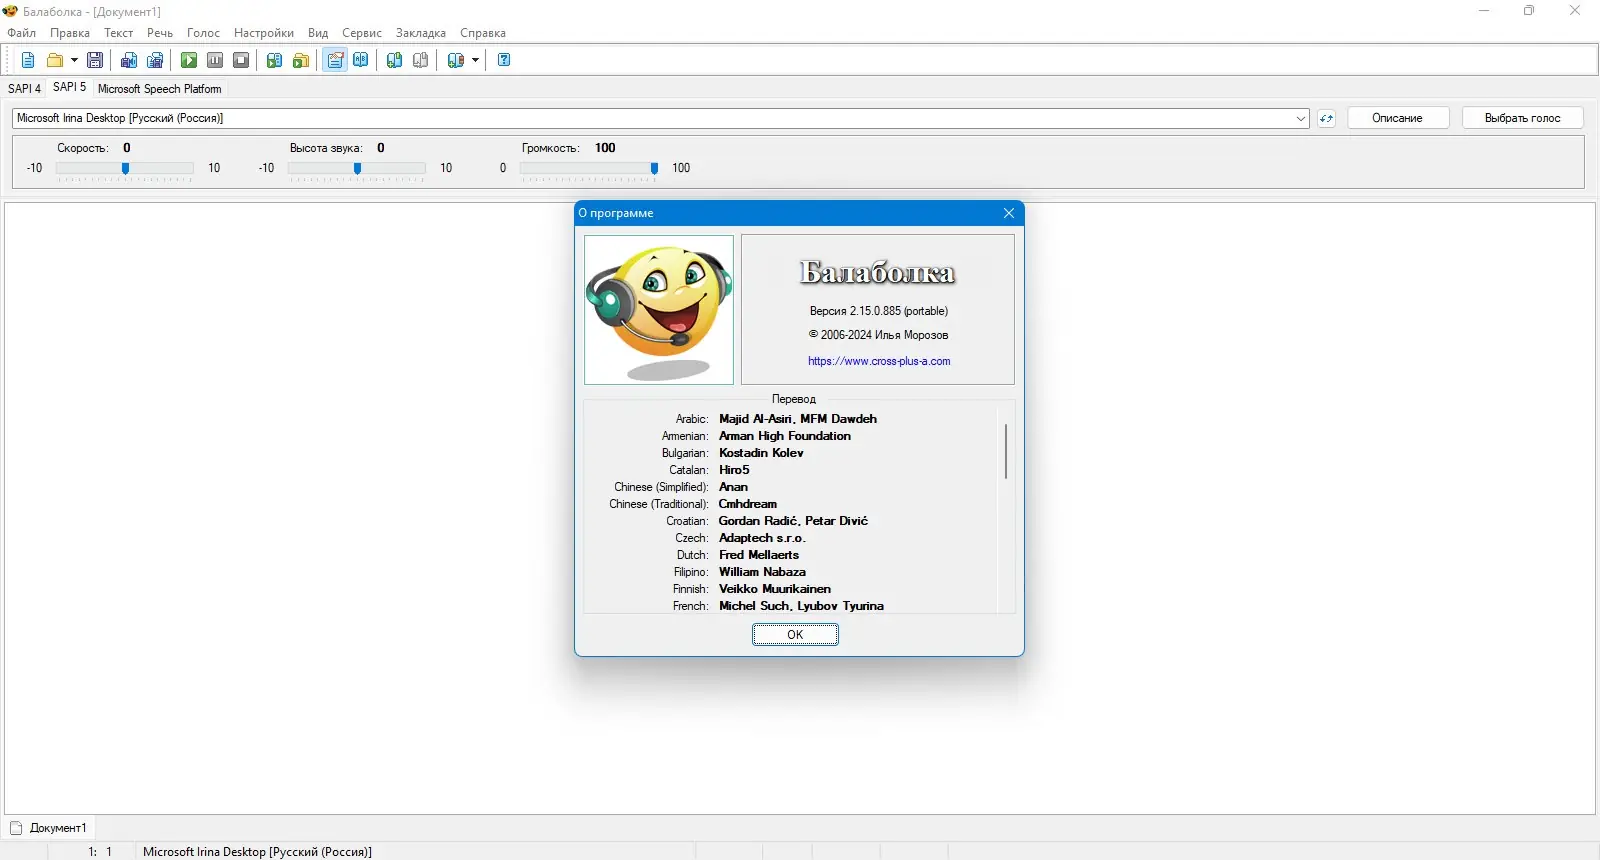Screen dimensions: 1600x860
Task: Click the Скорость speed slider
Action: [125, 168]
